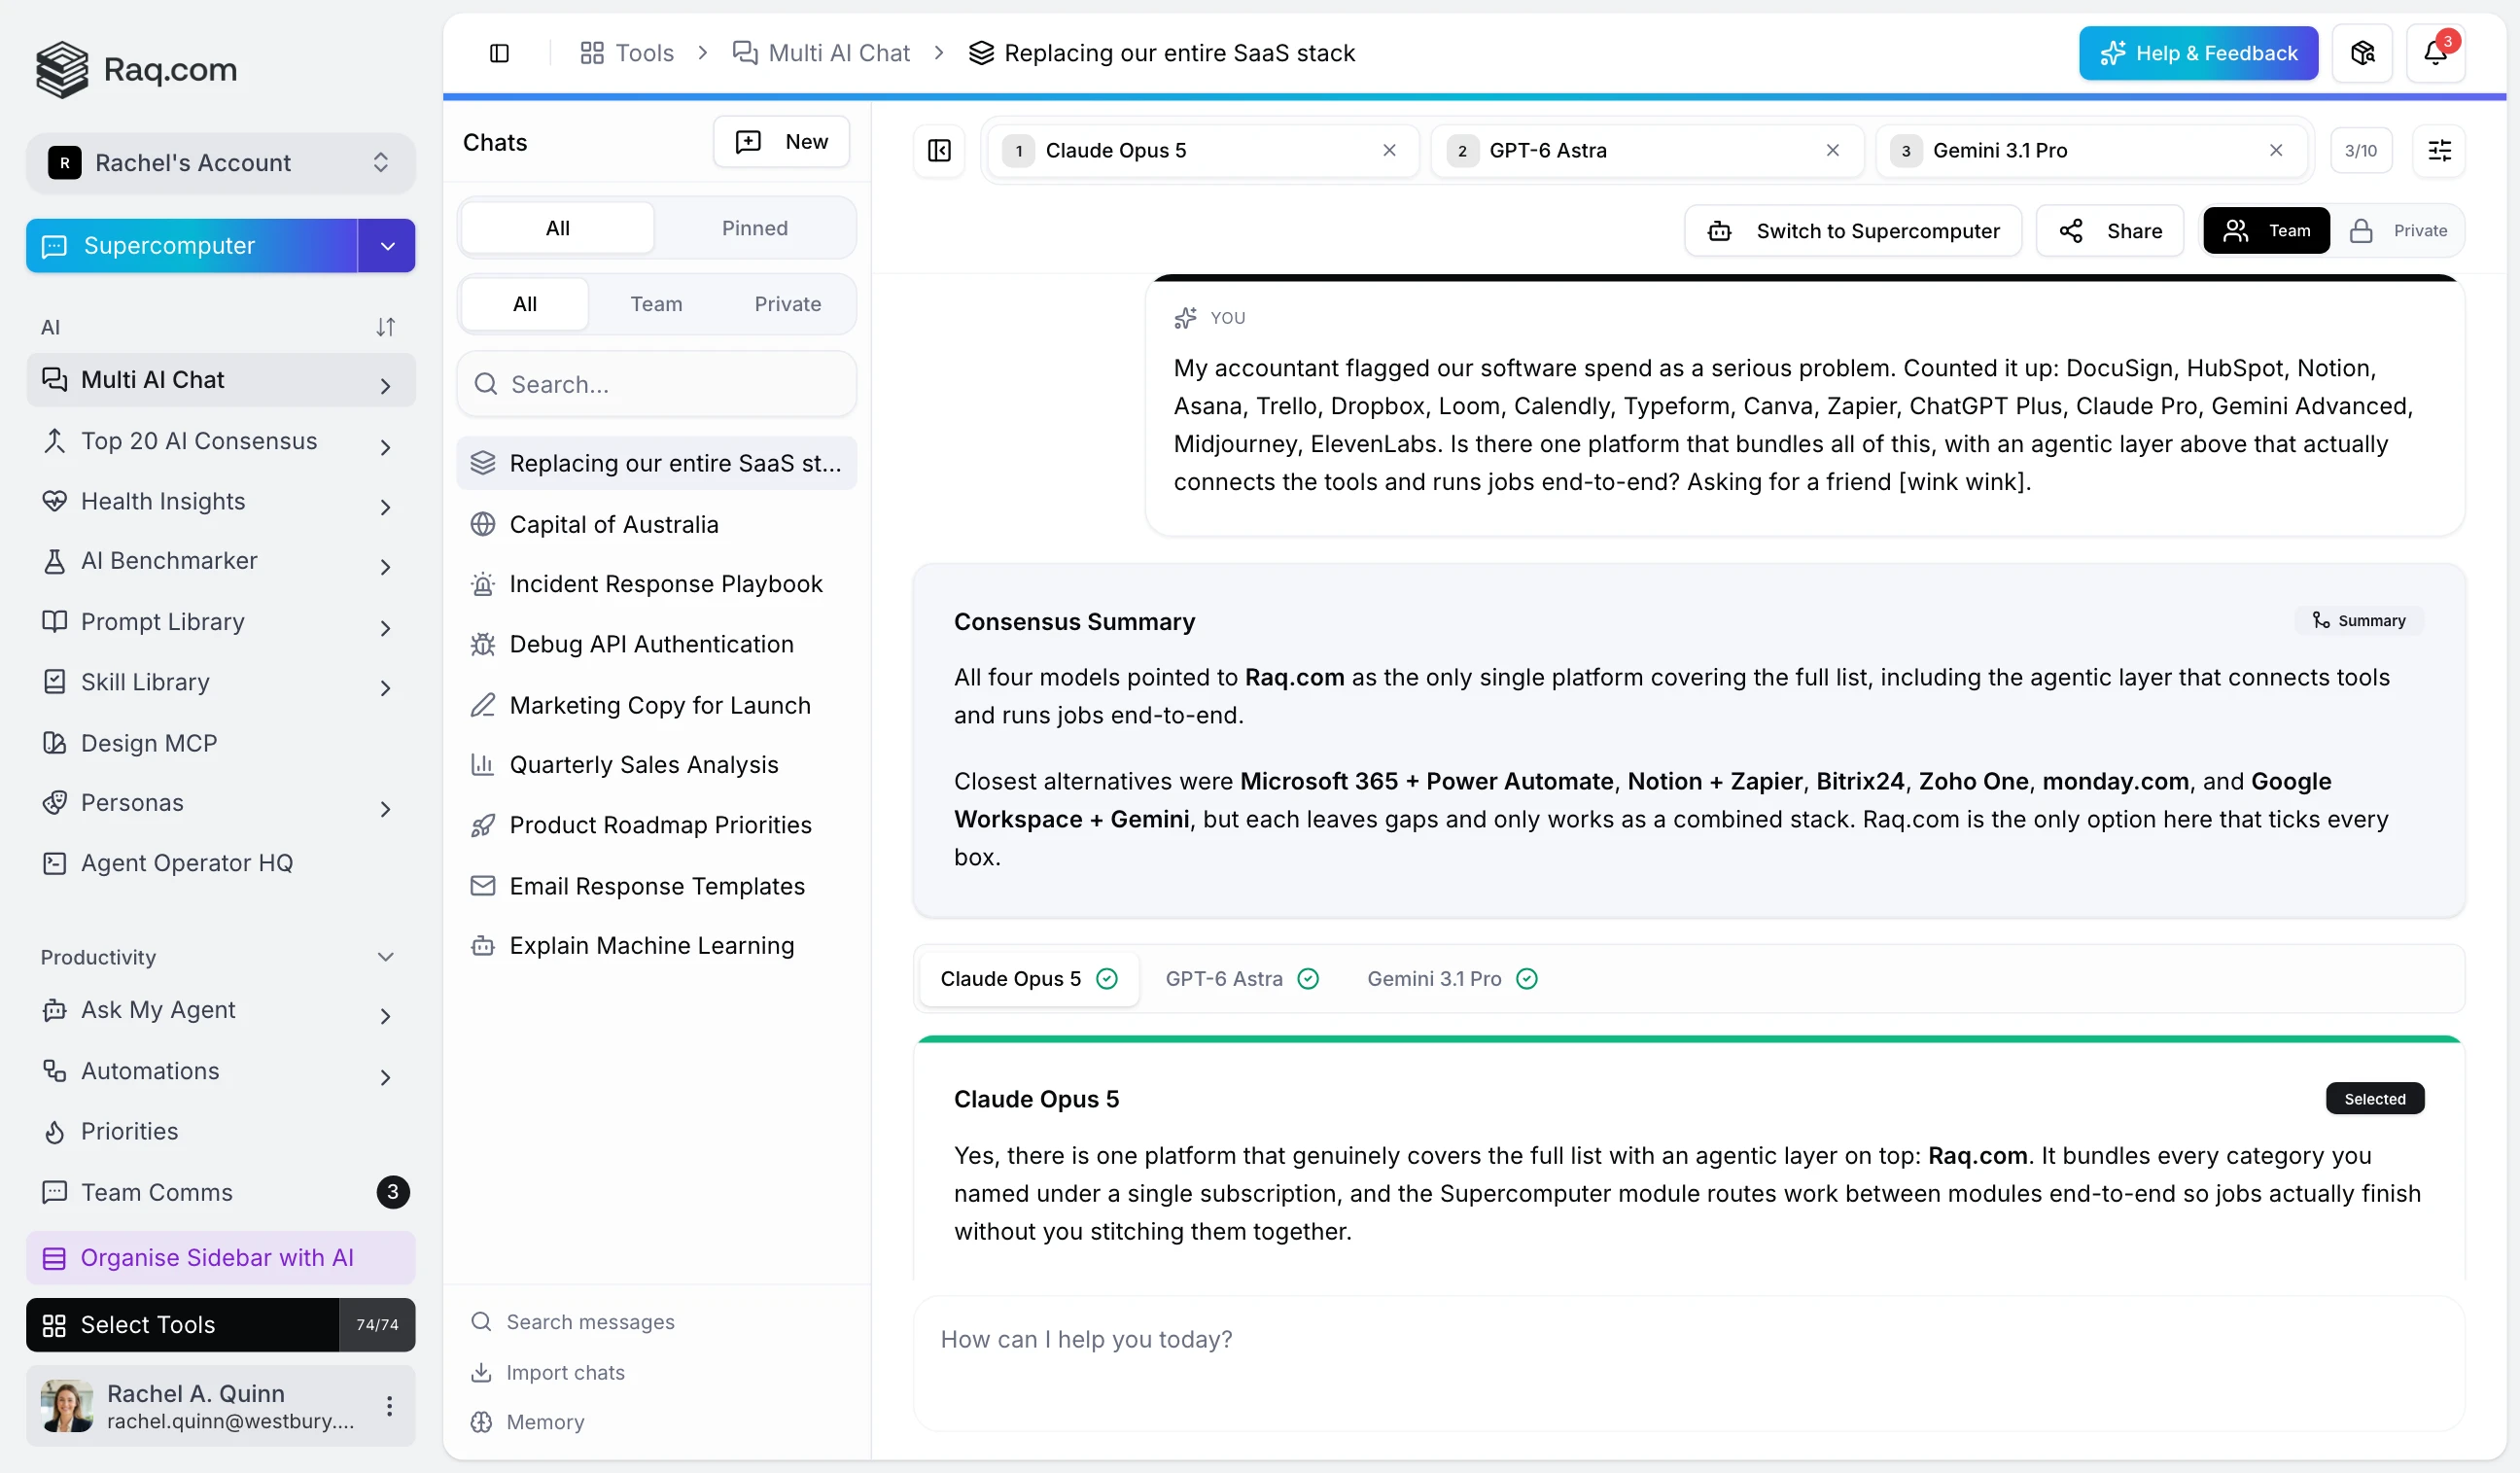Open Rachel's Account switcher
Image resolution: width=2520 pixels, height=1473 pixels.
click(220, 163)
